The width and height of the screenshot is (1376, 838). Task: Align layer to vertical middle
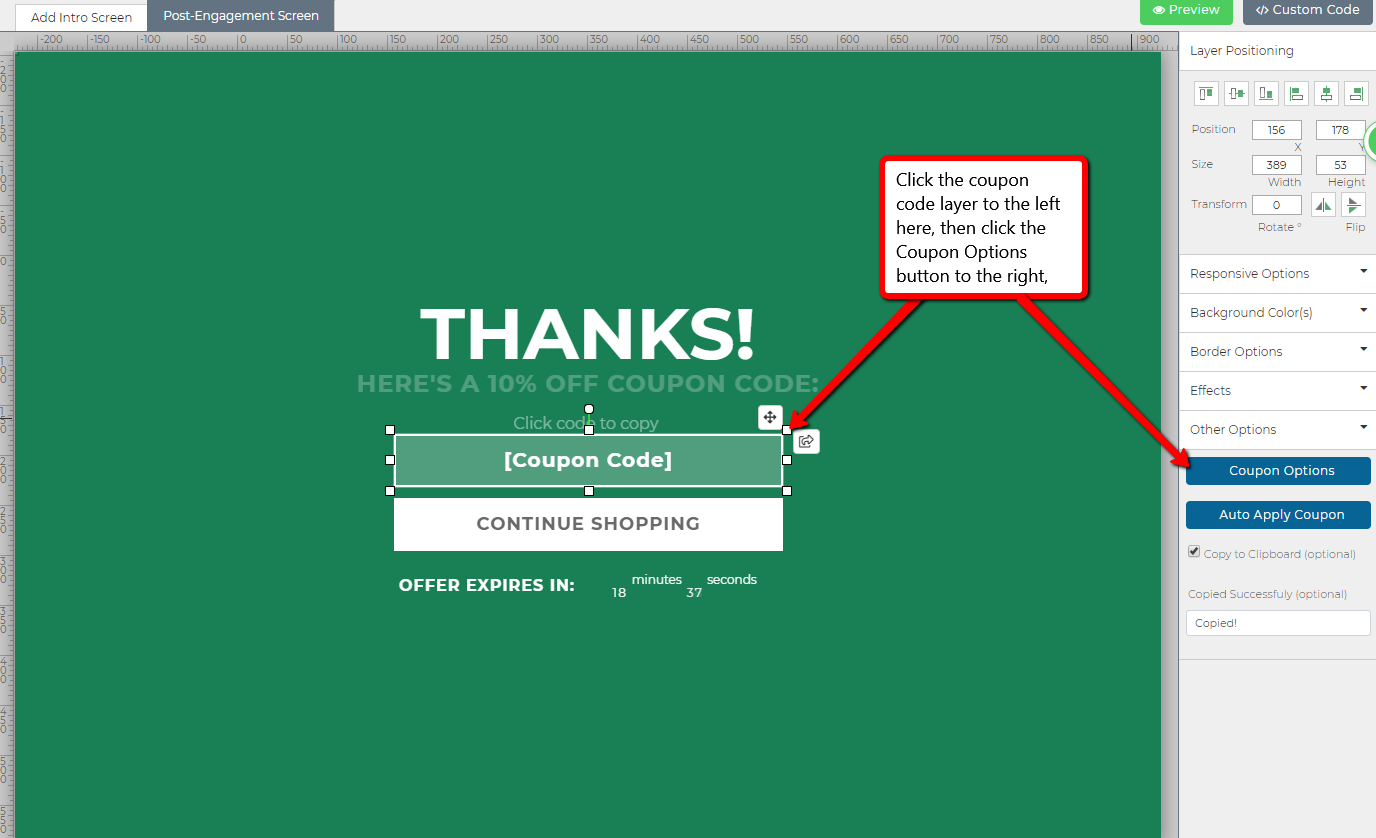pos(1237,94)
